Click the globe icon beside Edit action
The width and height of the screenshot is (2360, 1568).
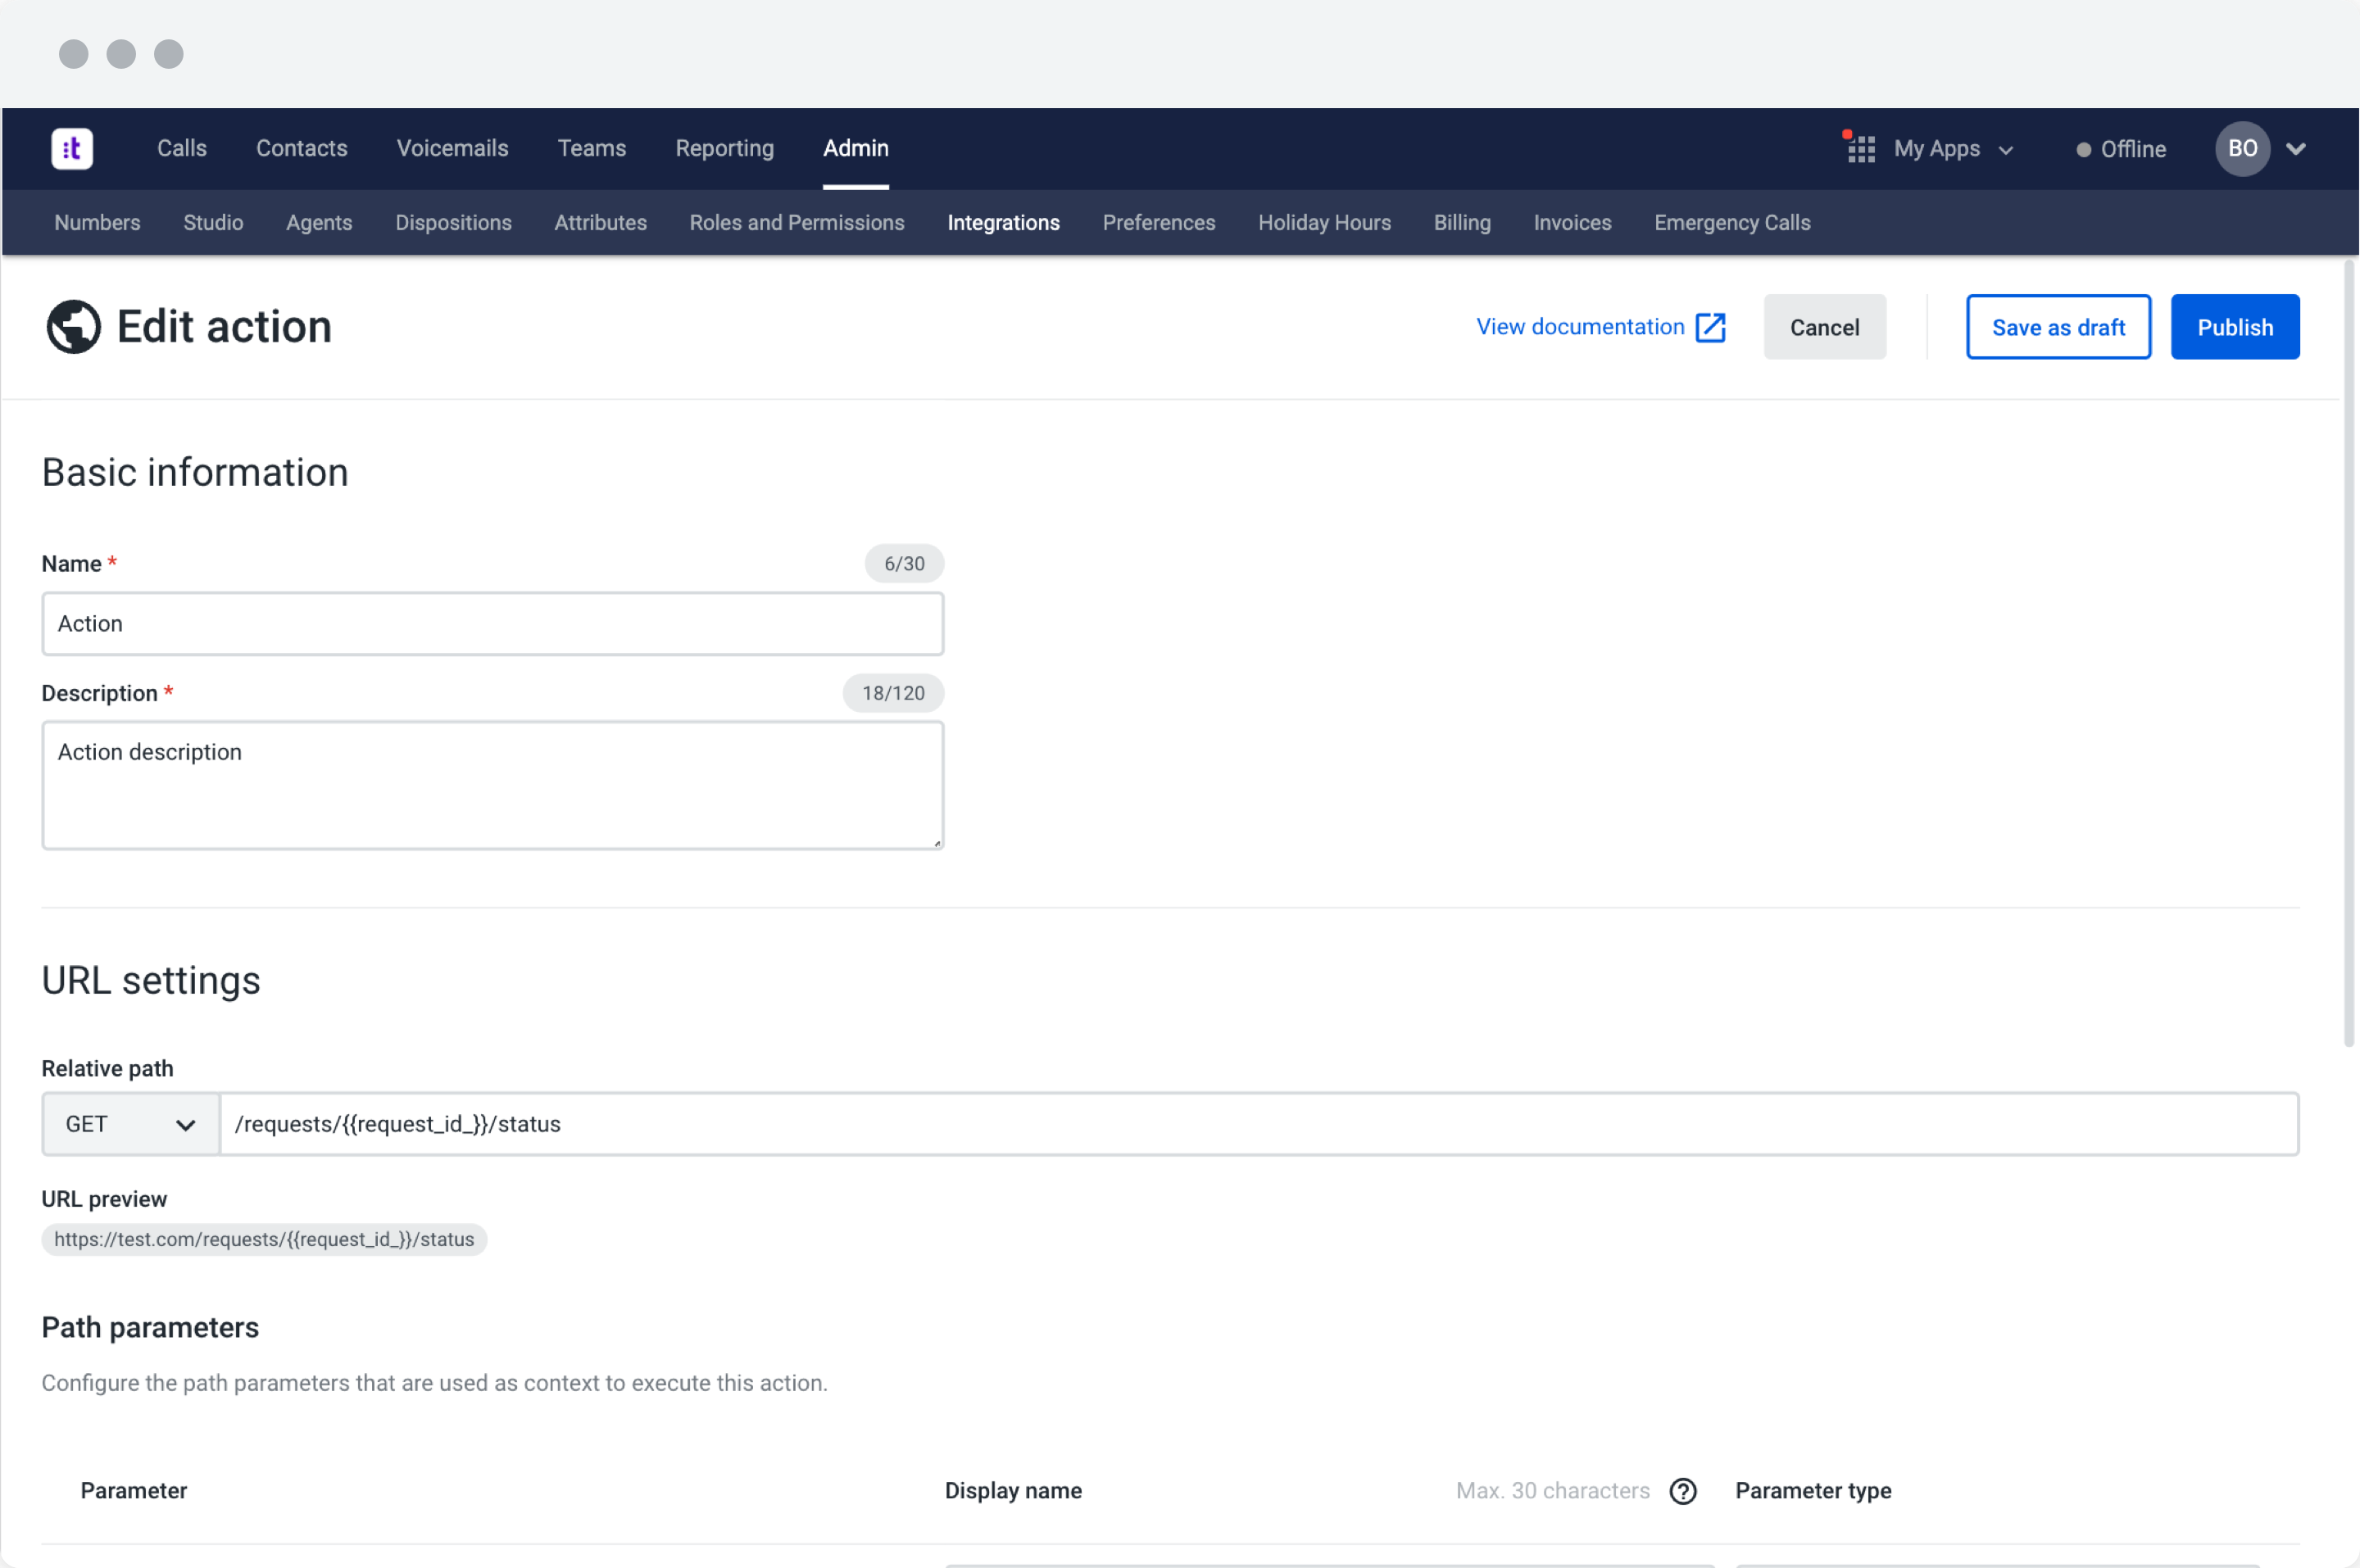point(73,327)
